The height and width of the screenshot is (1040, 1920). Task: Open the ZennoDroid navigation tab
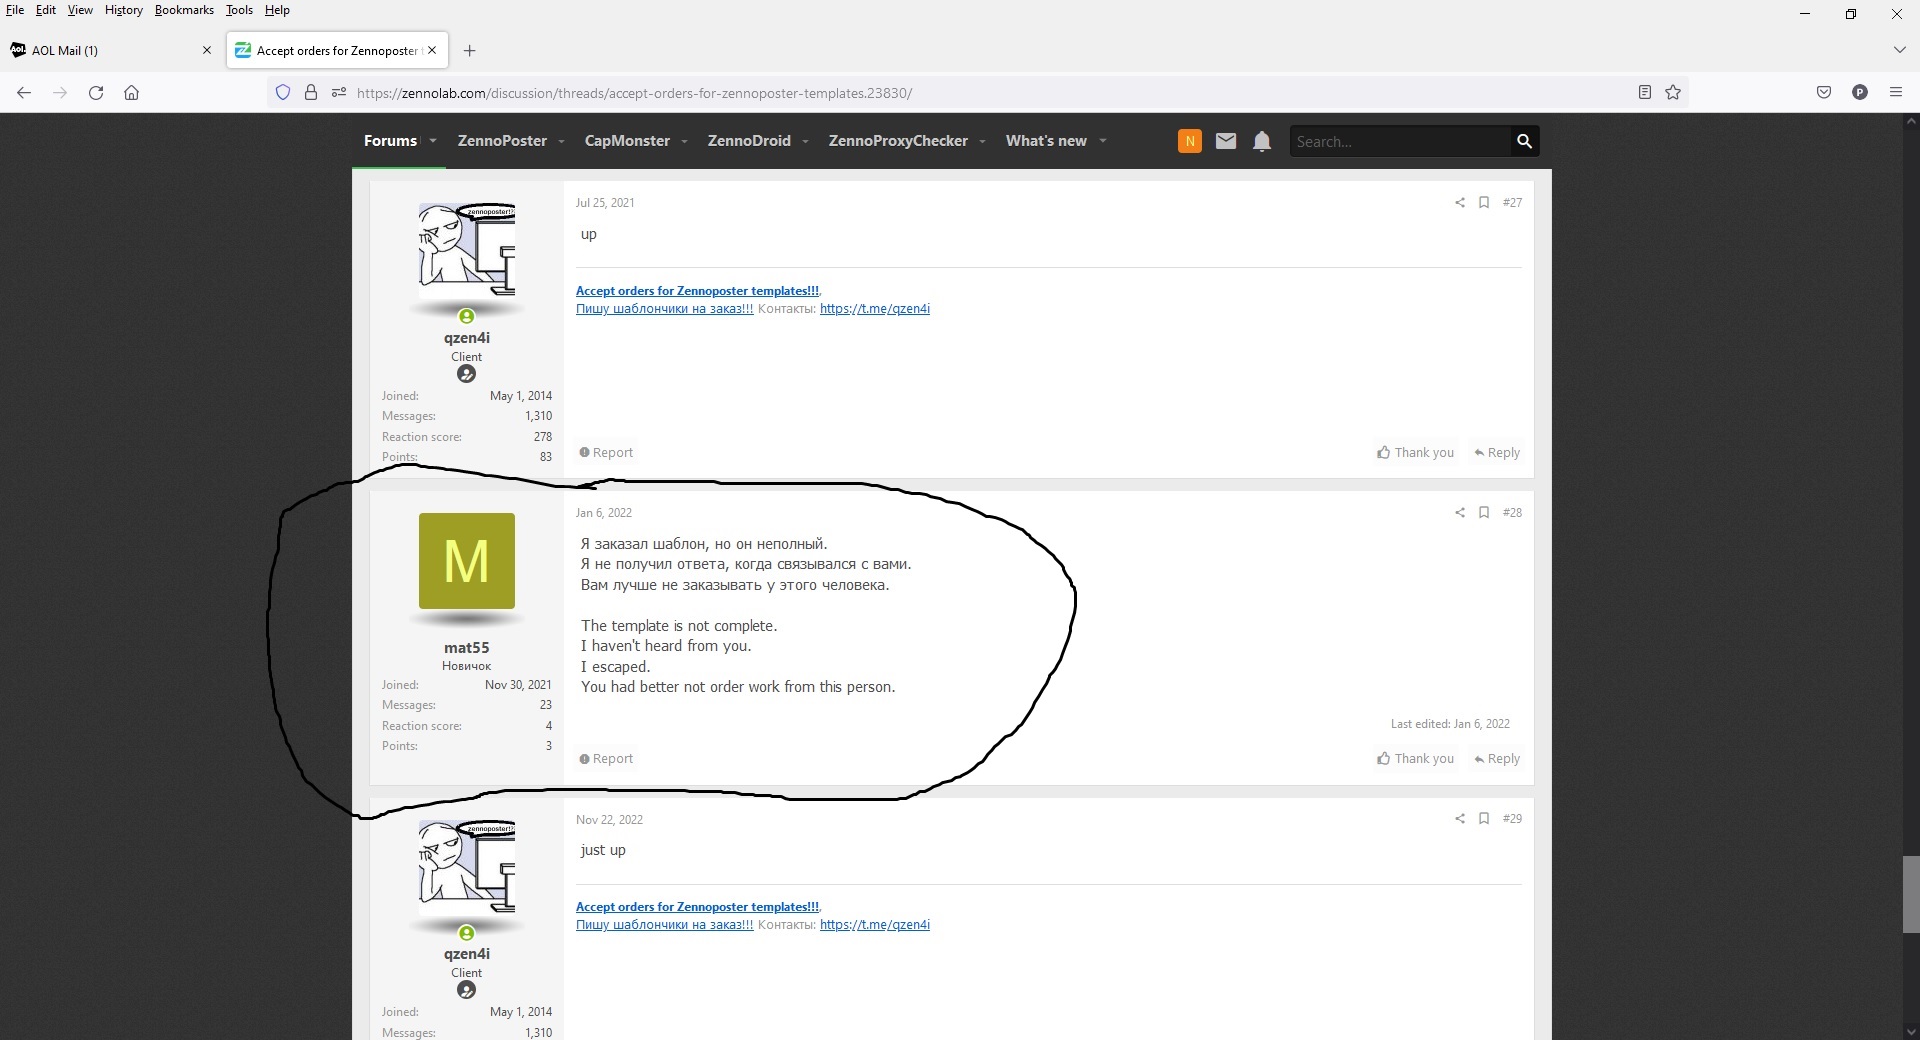point(749,141)
